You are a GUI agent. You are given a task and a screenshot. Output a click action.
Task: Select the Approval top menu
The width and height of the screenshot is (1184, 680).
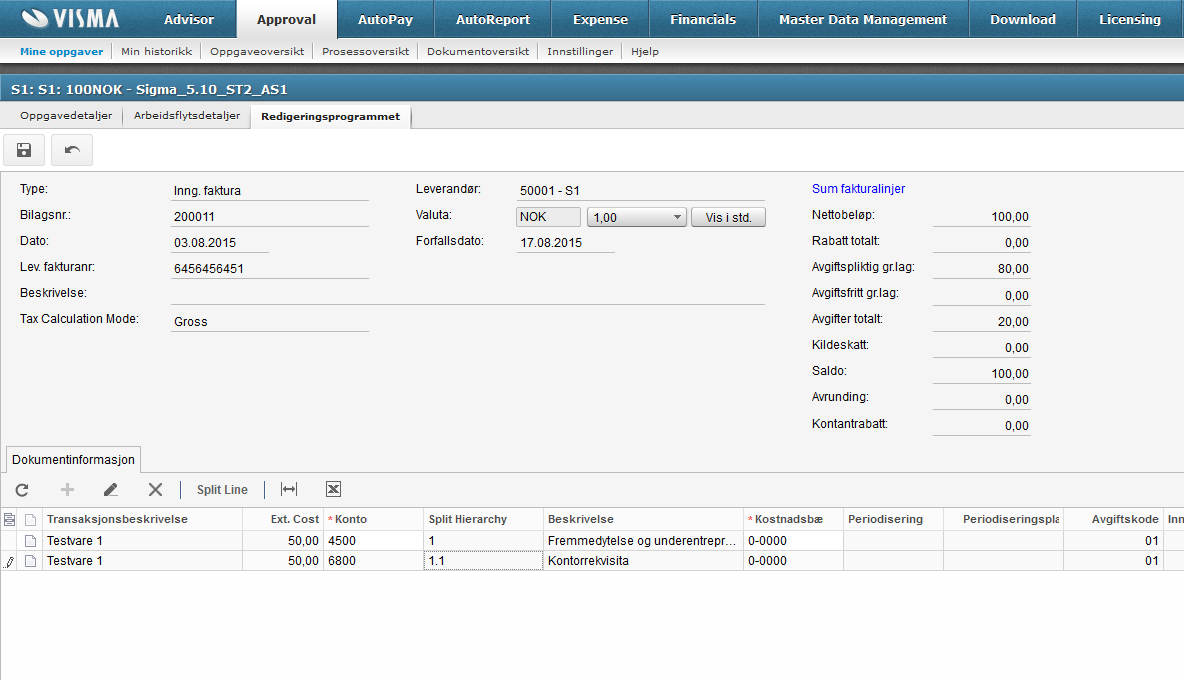(286, 20)
